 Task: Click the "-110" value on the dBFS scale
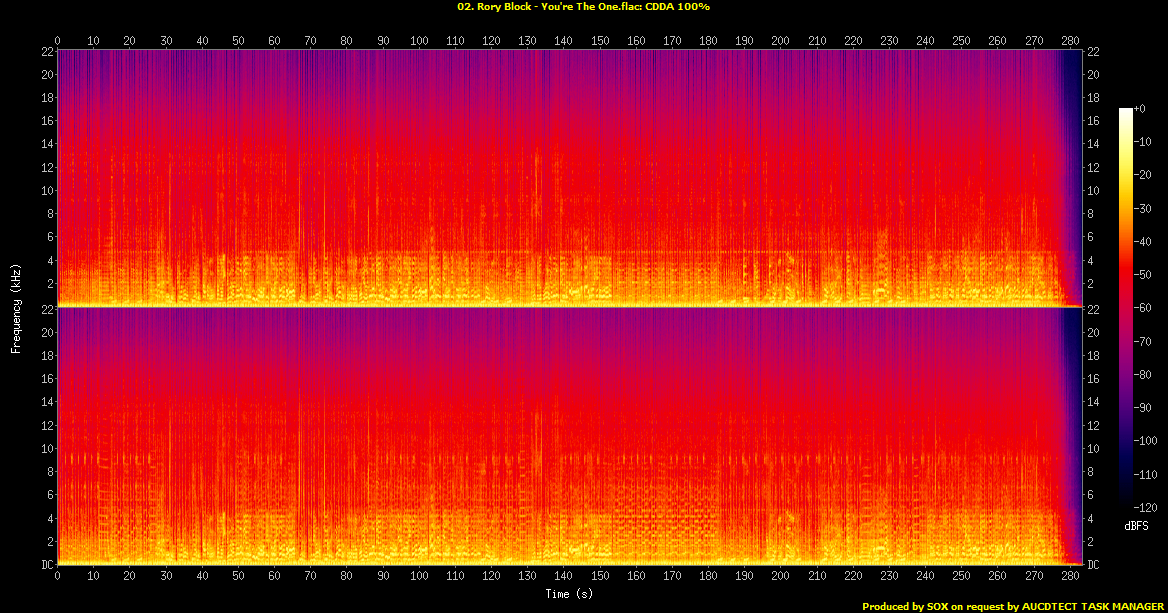(1146, 474)
